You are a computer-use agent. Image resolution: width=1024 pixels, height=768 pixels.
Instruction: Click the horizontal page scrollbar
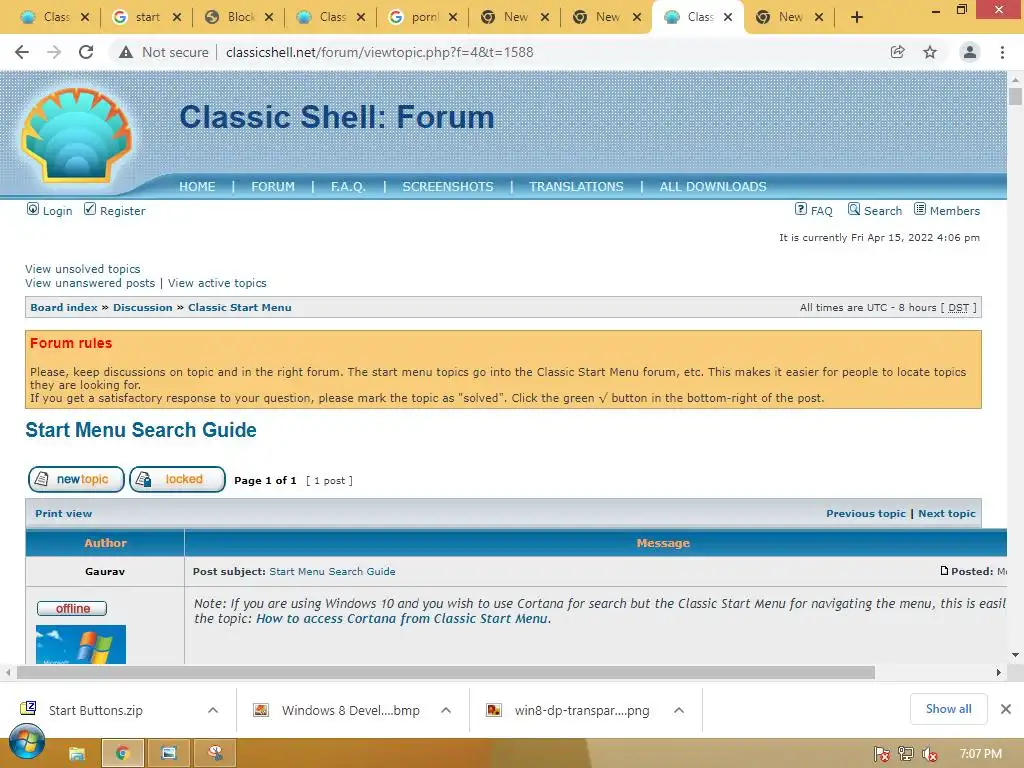coord(445,673)
